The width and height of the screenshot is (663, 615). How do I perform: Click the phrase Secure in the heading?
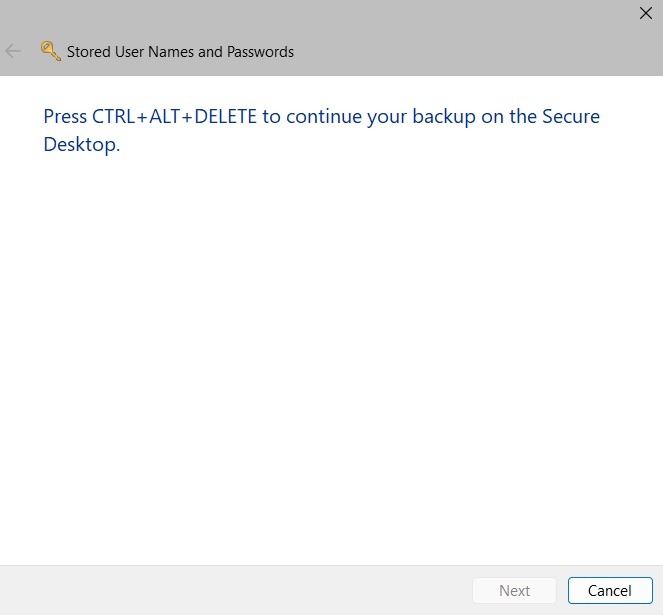pos(571,116)
